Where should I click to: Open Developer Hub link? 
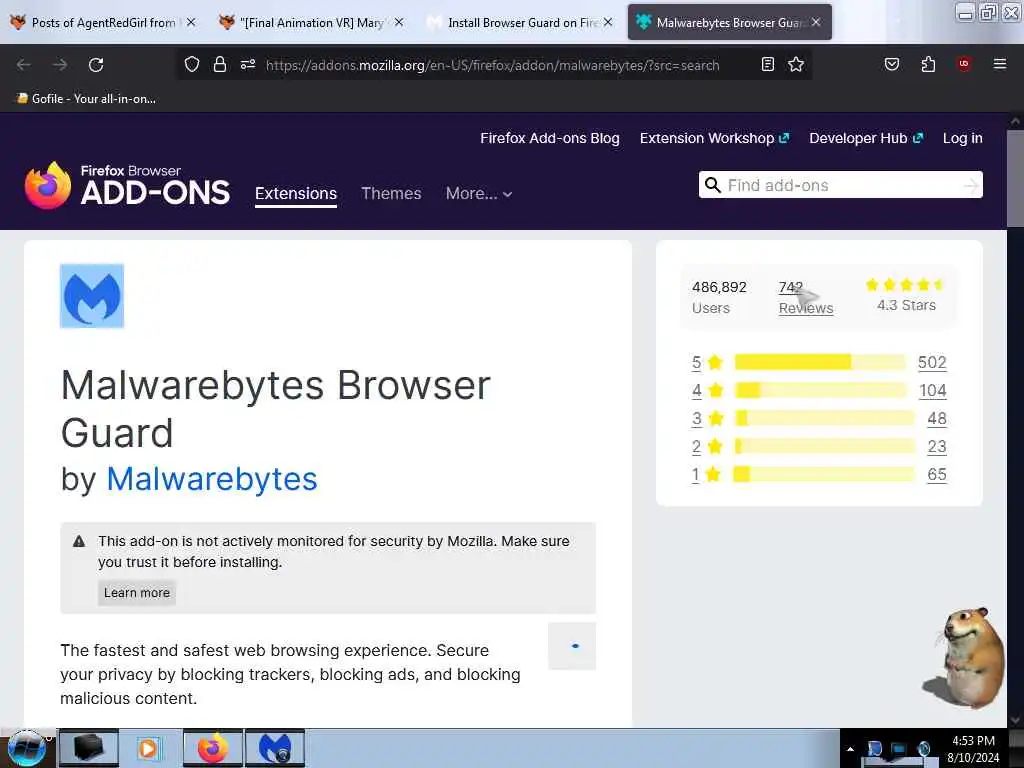pyautogui.click(x=866, y=138)
